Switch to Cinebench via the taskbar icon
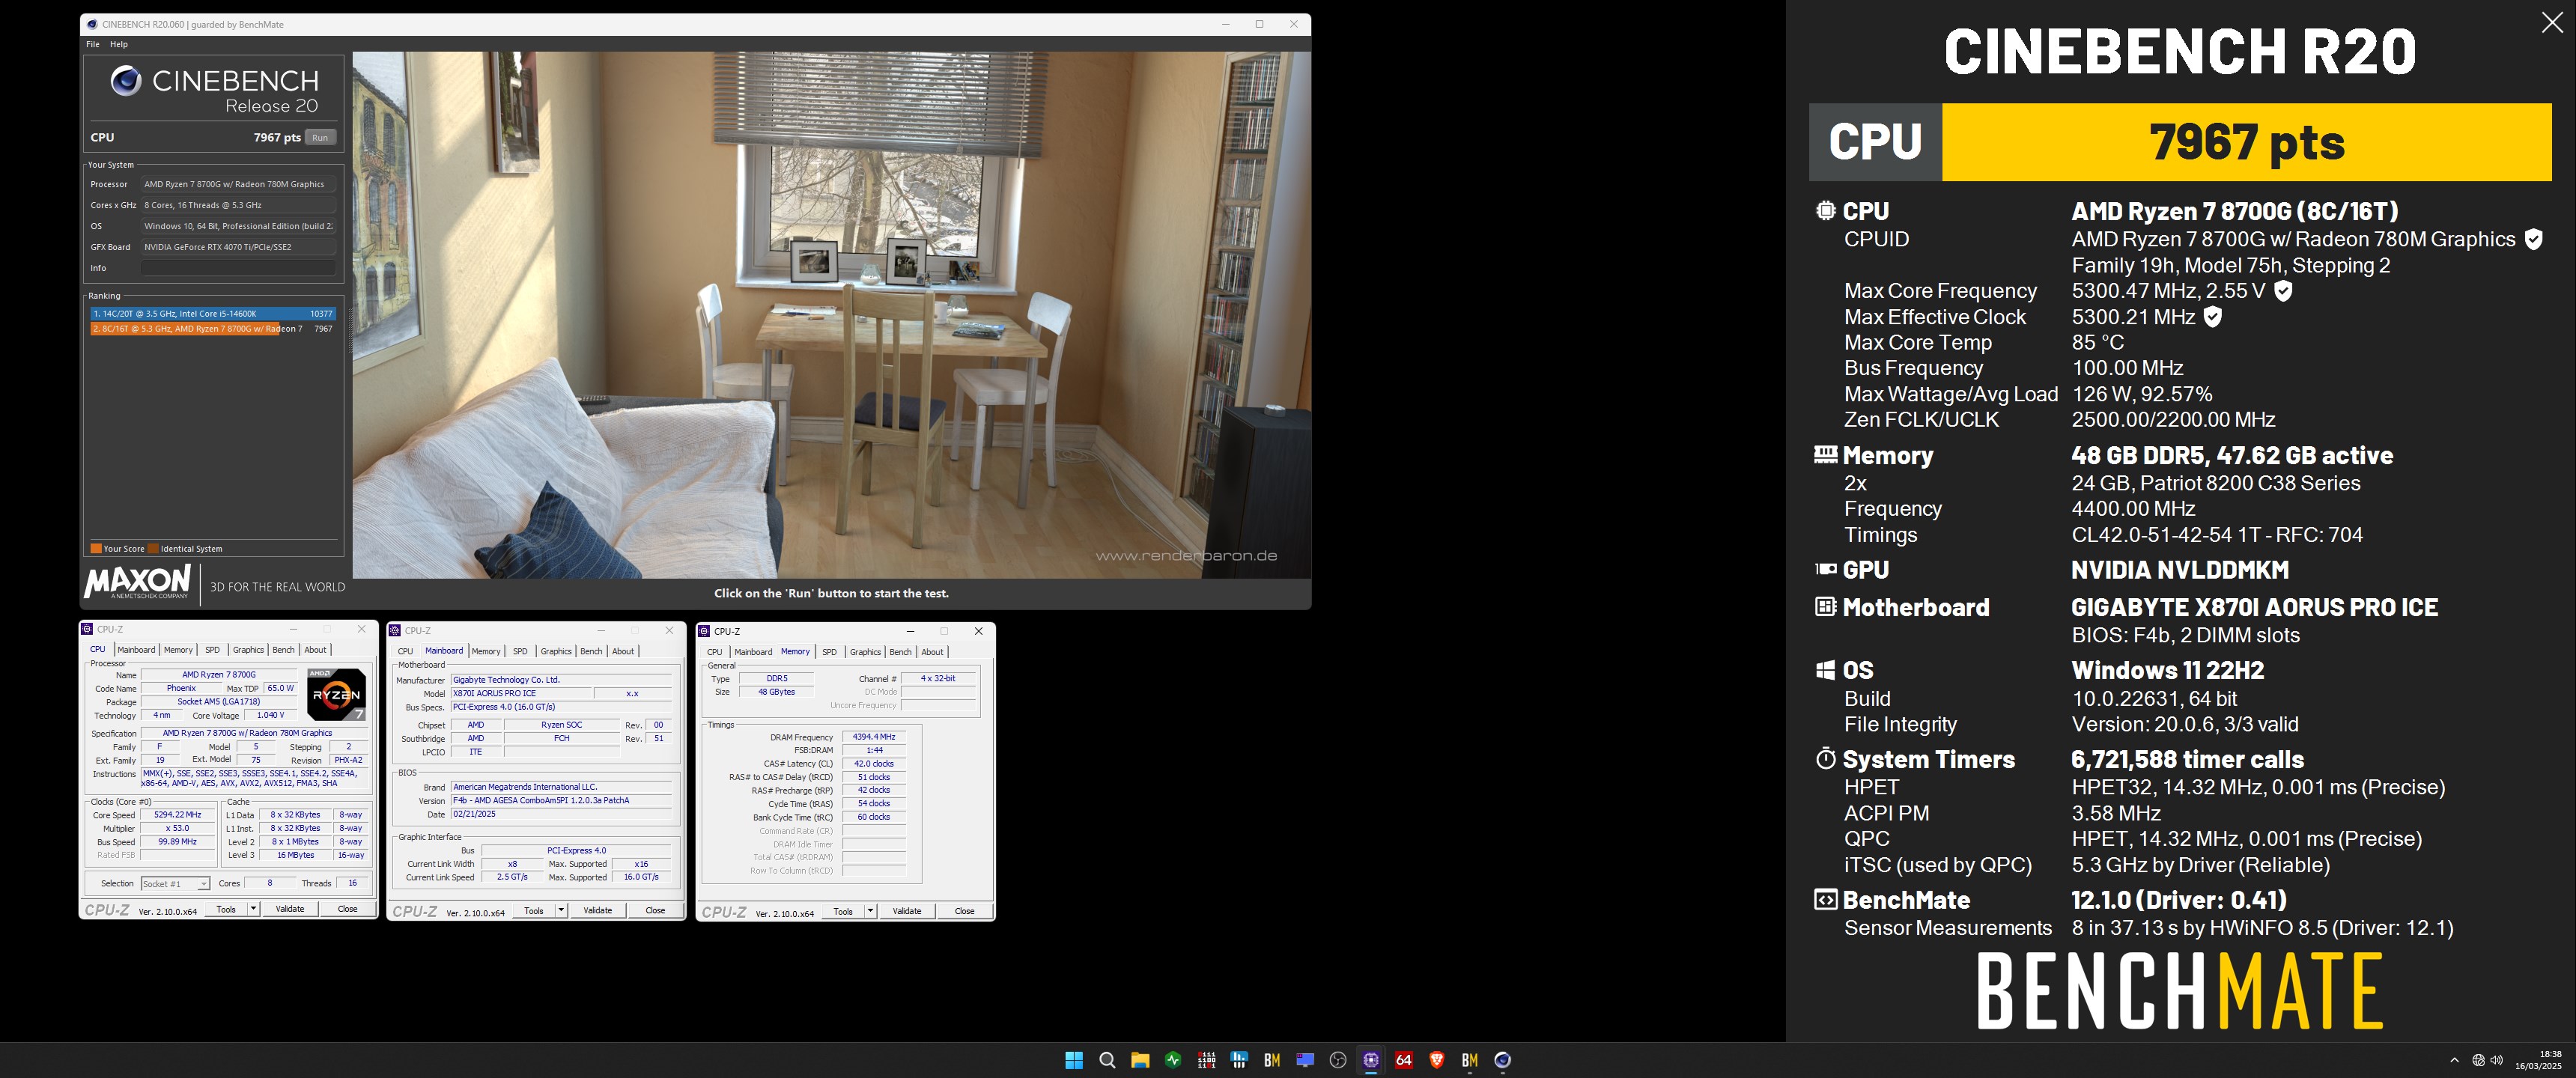This screenshot has width=2576, height=1078. pos(1503,1060)
